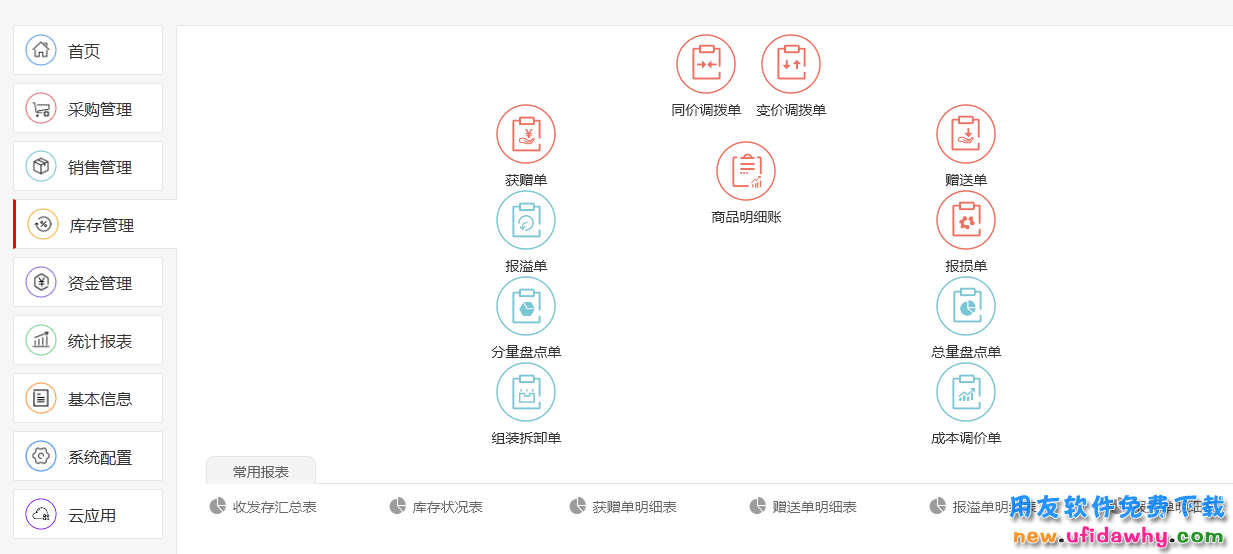Screen dimensions: 1233x554
Task: Click the 获赠单 icon
Action: [x=526, y=134]
